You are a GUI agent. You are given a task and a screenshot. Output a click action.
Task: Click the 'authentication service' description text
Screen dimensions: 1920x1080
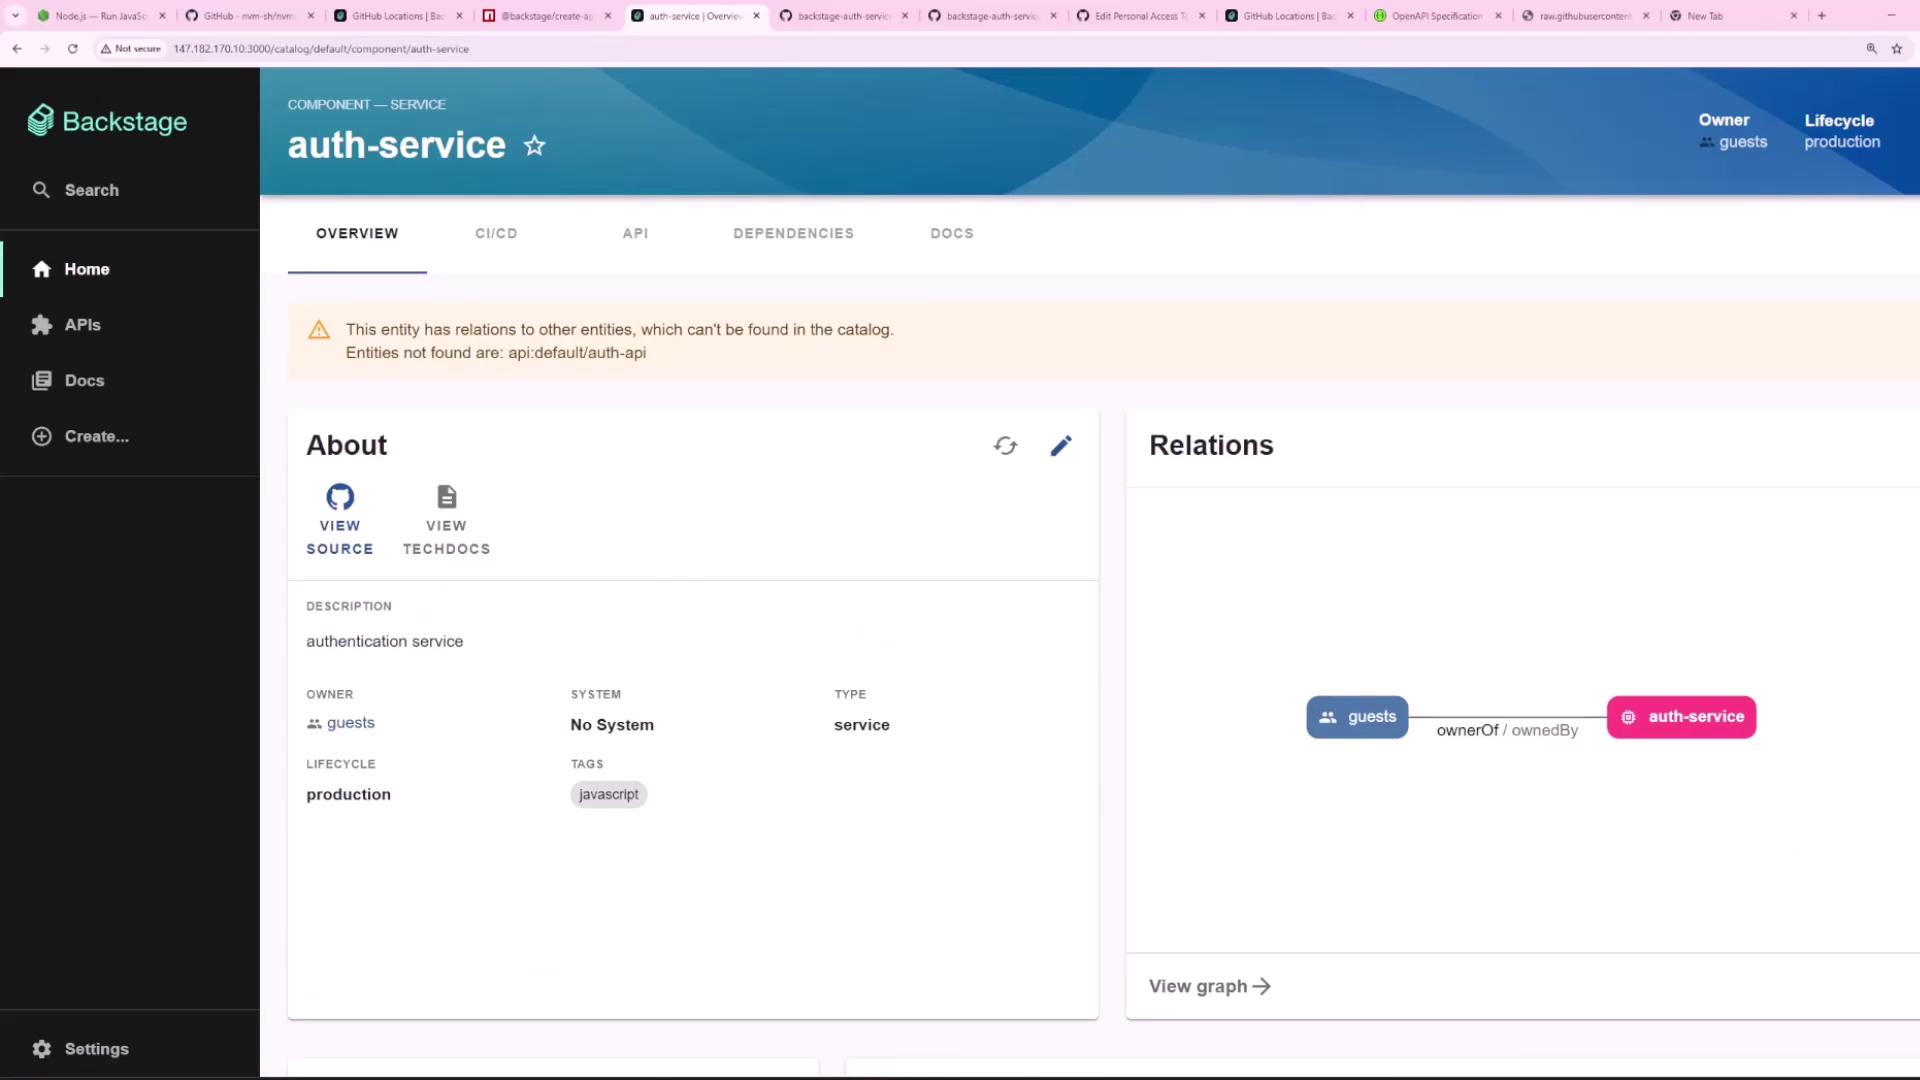point(385,642)
